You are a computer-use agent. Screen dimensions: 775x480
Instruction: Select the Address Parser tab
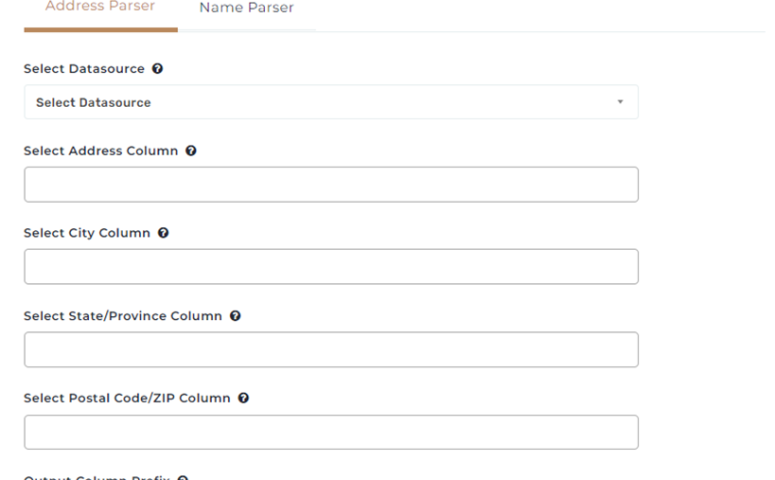(x=100, y=8)
